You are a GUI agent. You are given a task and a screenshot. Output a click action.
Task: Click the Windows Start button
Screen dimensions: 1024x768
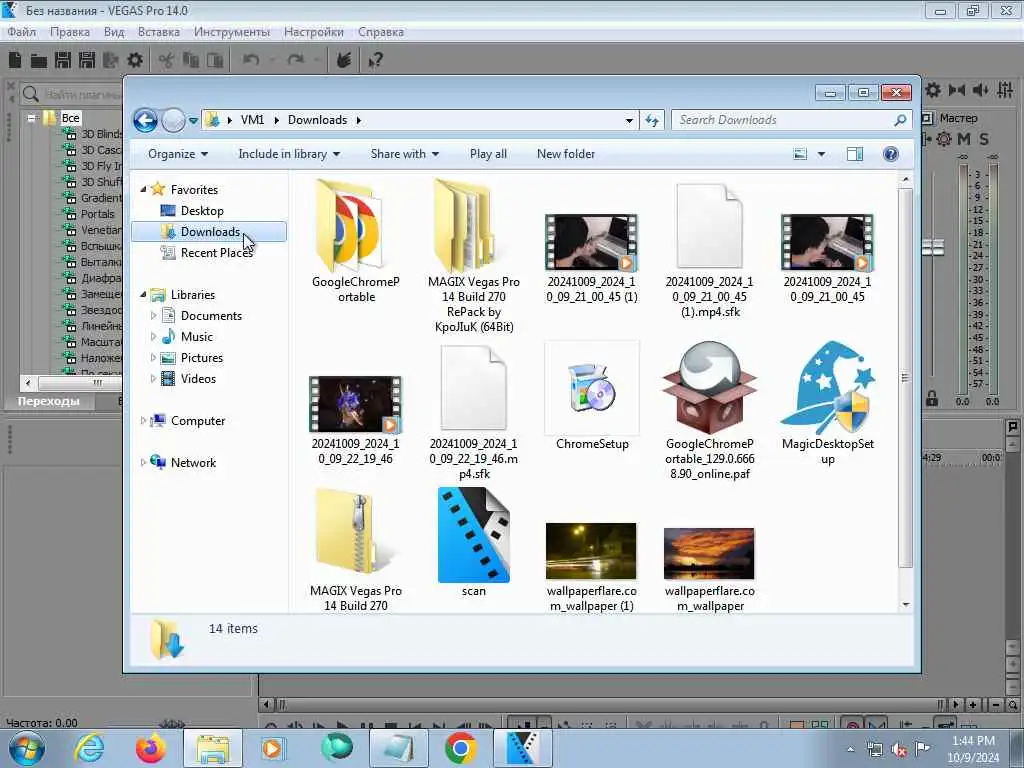click(x=27, y=748)
